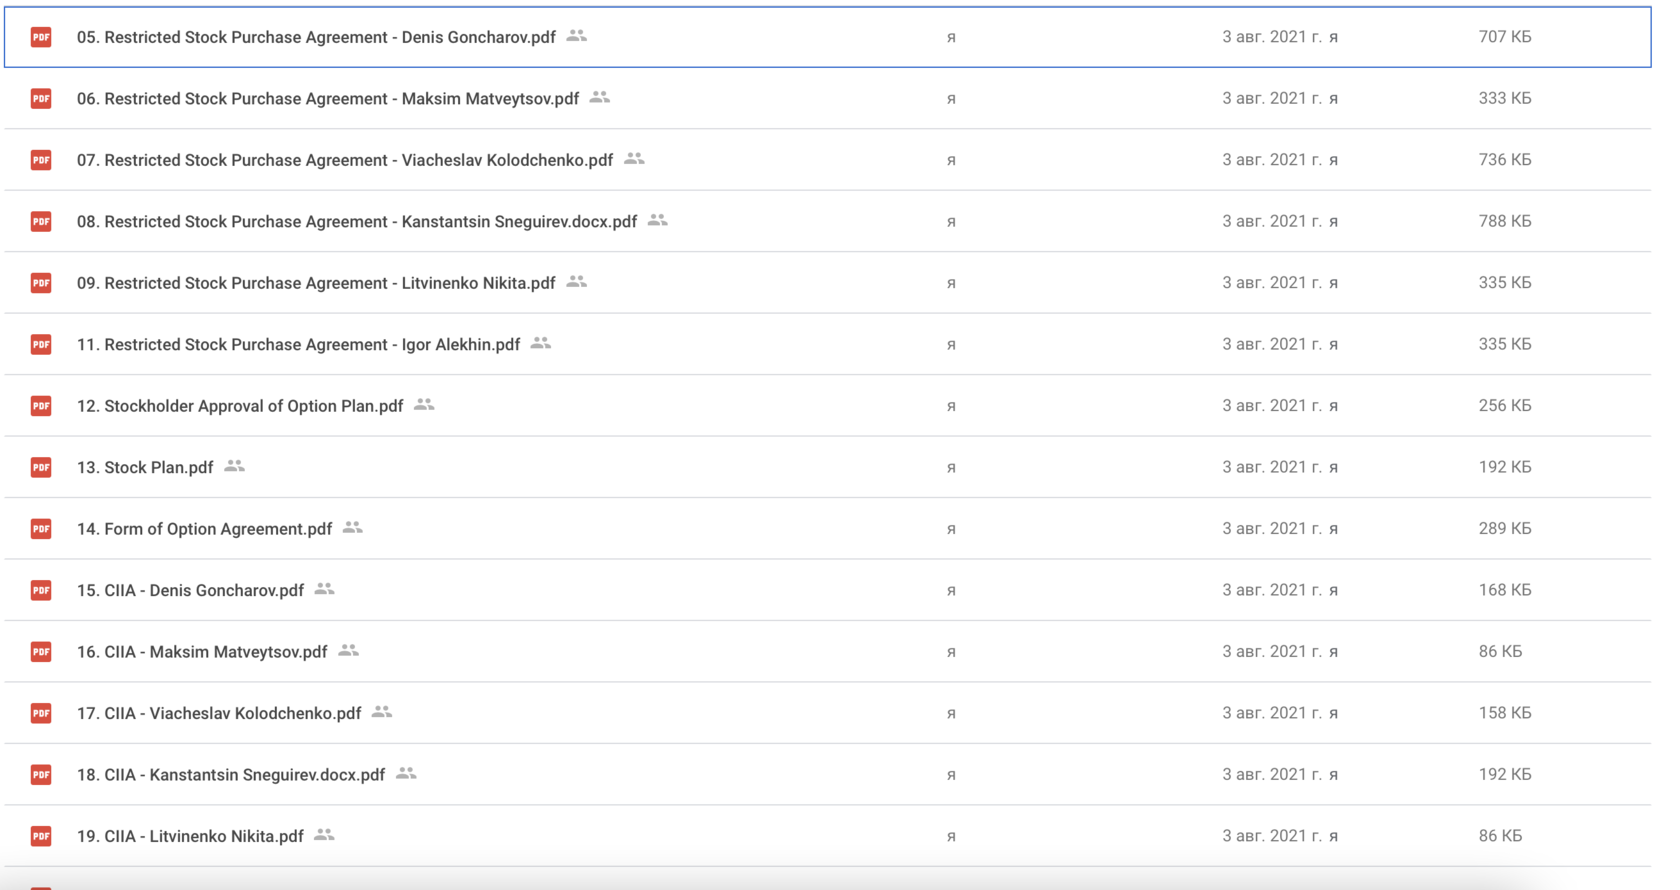Click owner 'я' in 12. Stockholder Approval row
Screen dimensions: 1680x890
(951, 407)
